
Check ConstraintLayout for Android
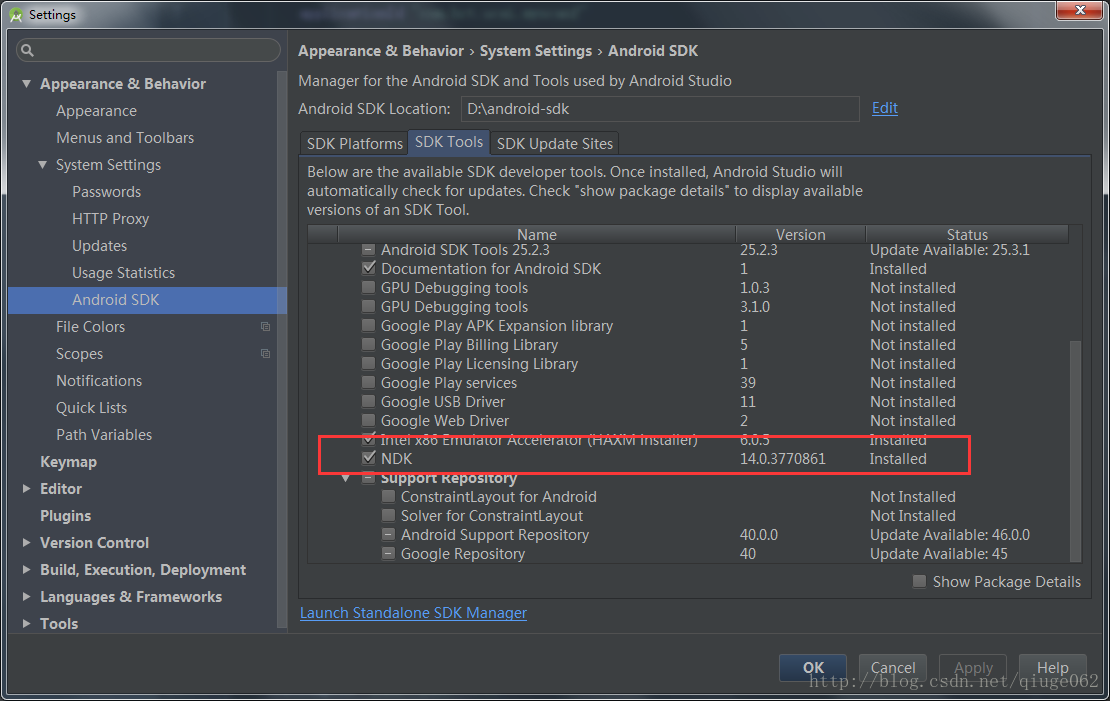tap(389, 496)
